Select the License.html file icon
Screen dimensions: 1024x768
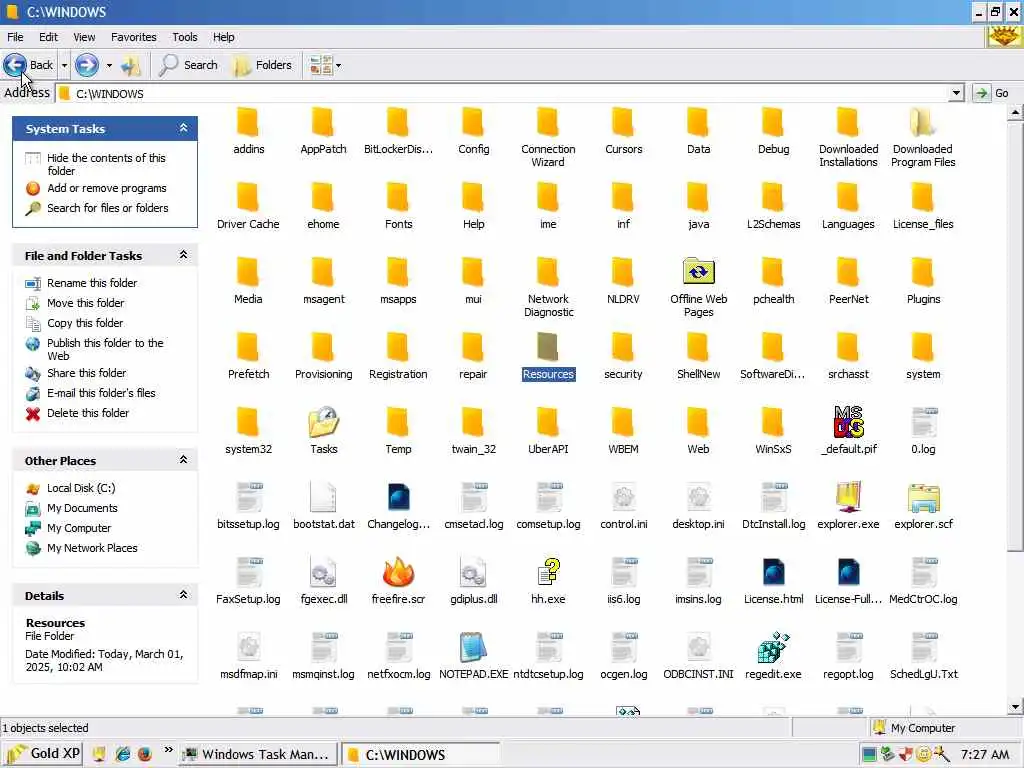pyautogui.click(x=773, y=571)
